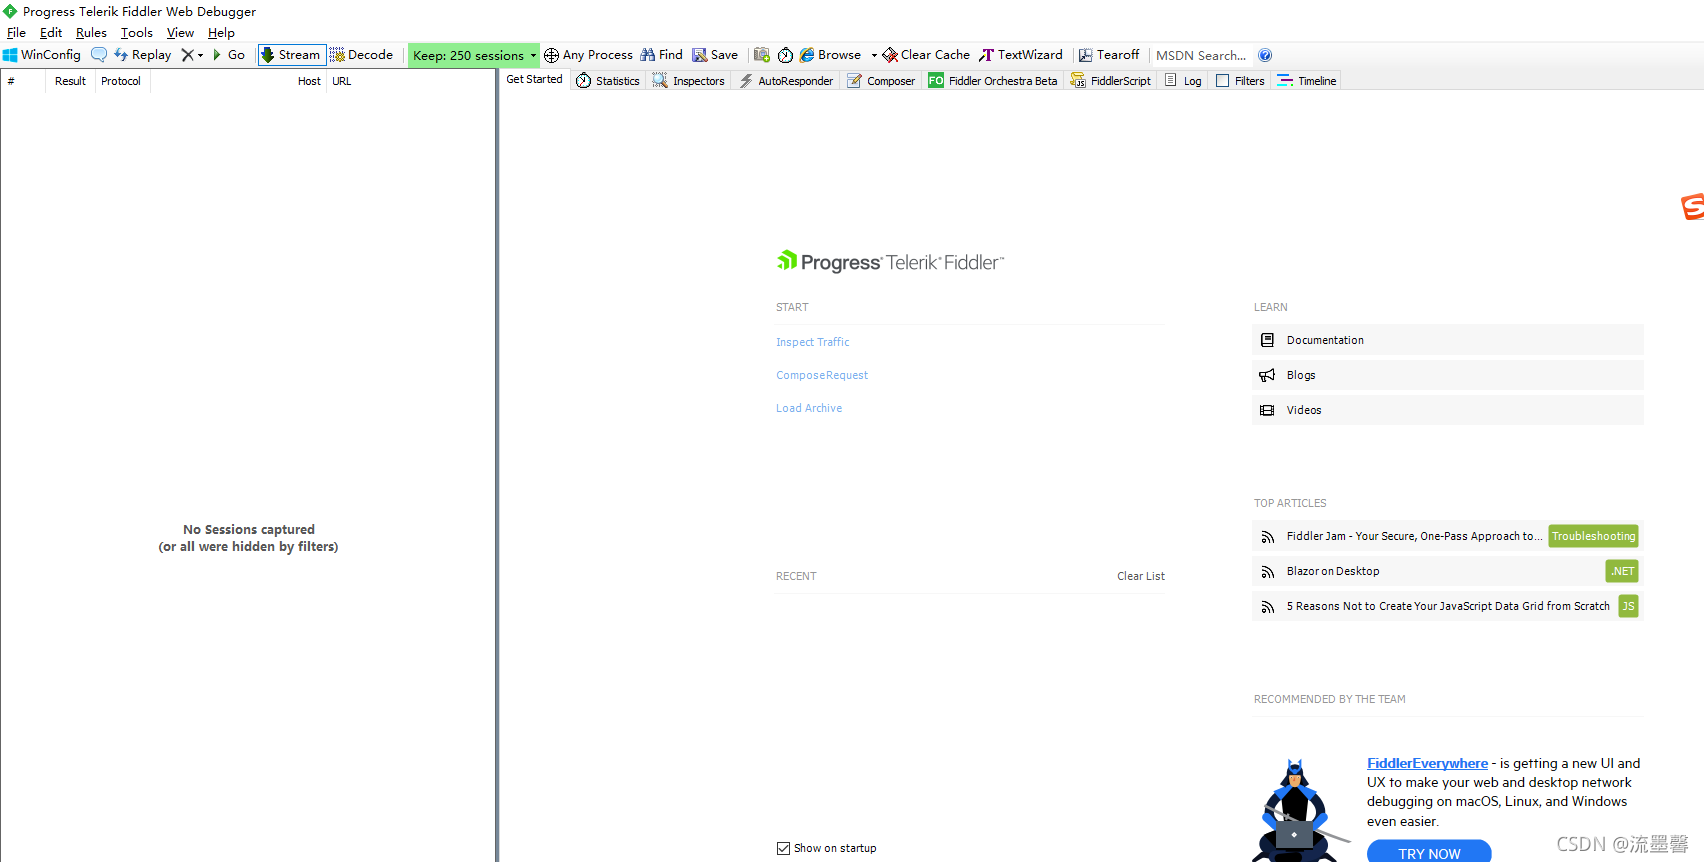Screen dimensions: 1704x862
Task: Switch to the FiddlerScript tab
Action: 1110,81
